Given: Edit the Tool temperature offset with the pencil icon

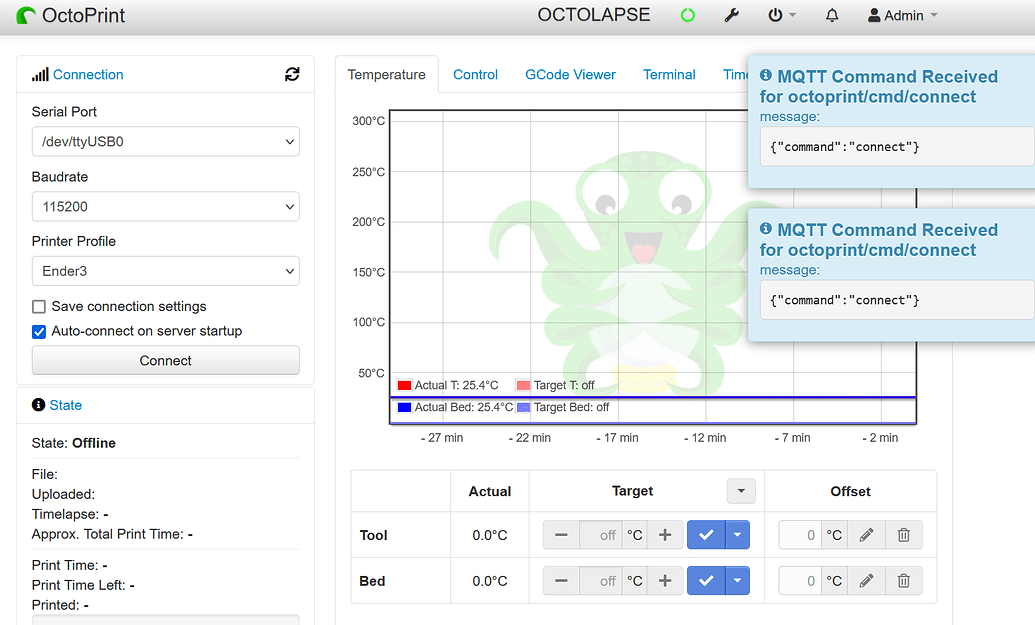Looking at the screenshot, I should [866, 535].
